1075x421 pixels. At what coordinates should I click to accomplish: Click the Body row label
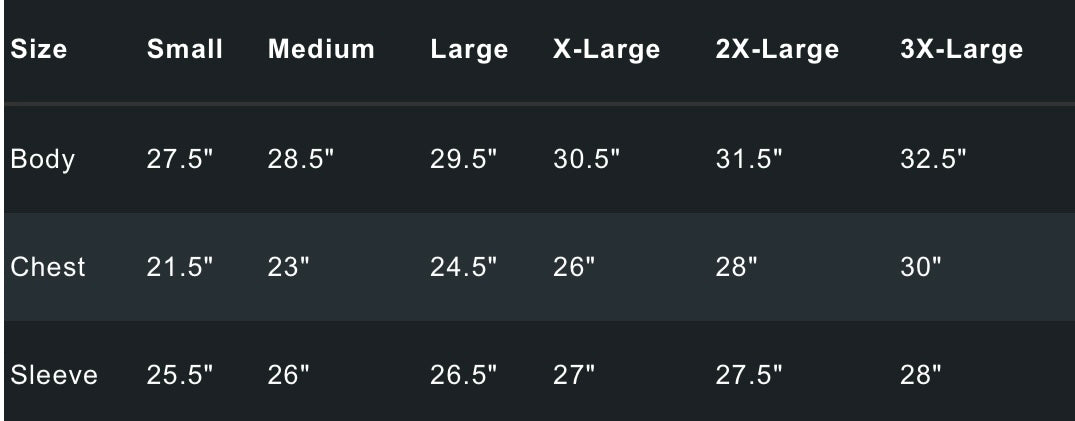click(x=42, y=159)
